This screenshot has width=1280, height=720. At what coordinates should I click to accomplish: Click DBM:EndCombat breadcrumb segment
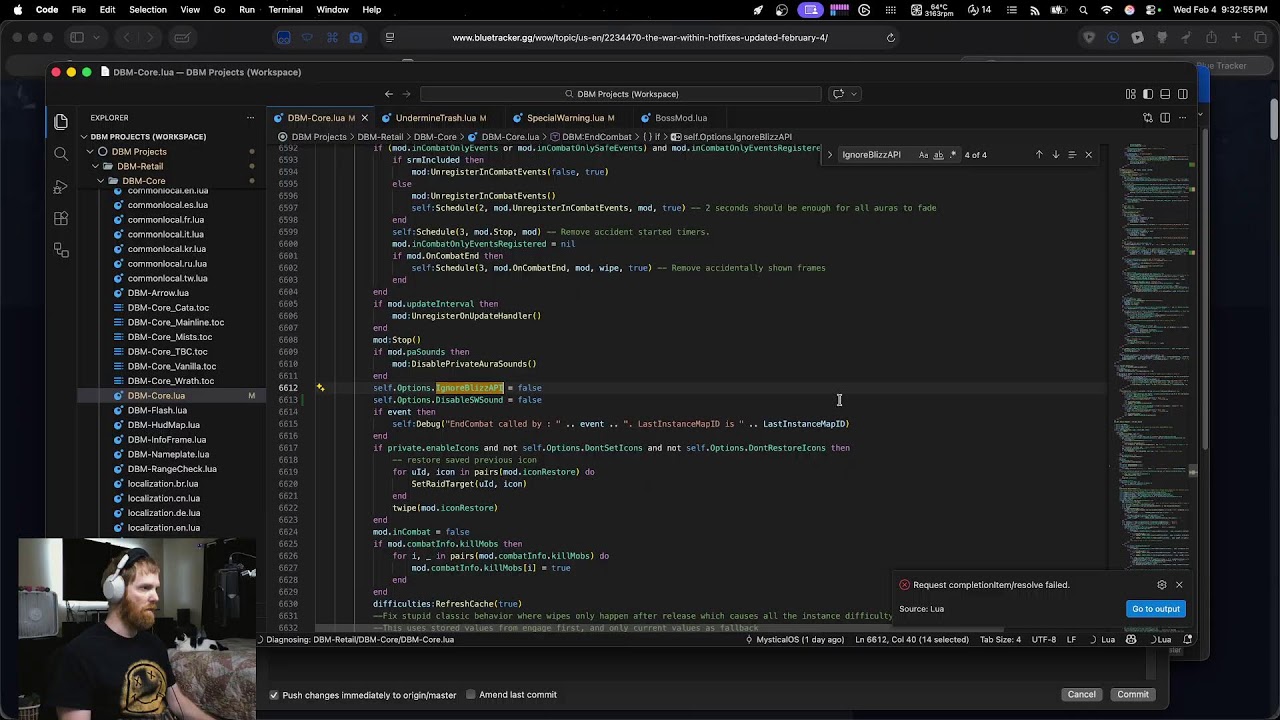click(596, 137)
